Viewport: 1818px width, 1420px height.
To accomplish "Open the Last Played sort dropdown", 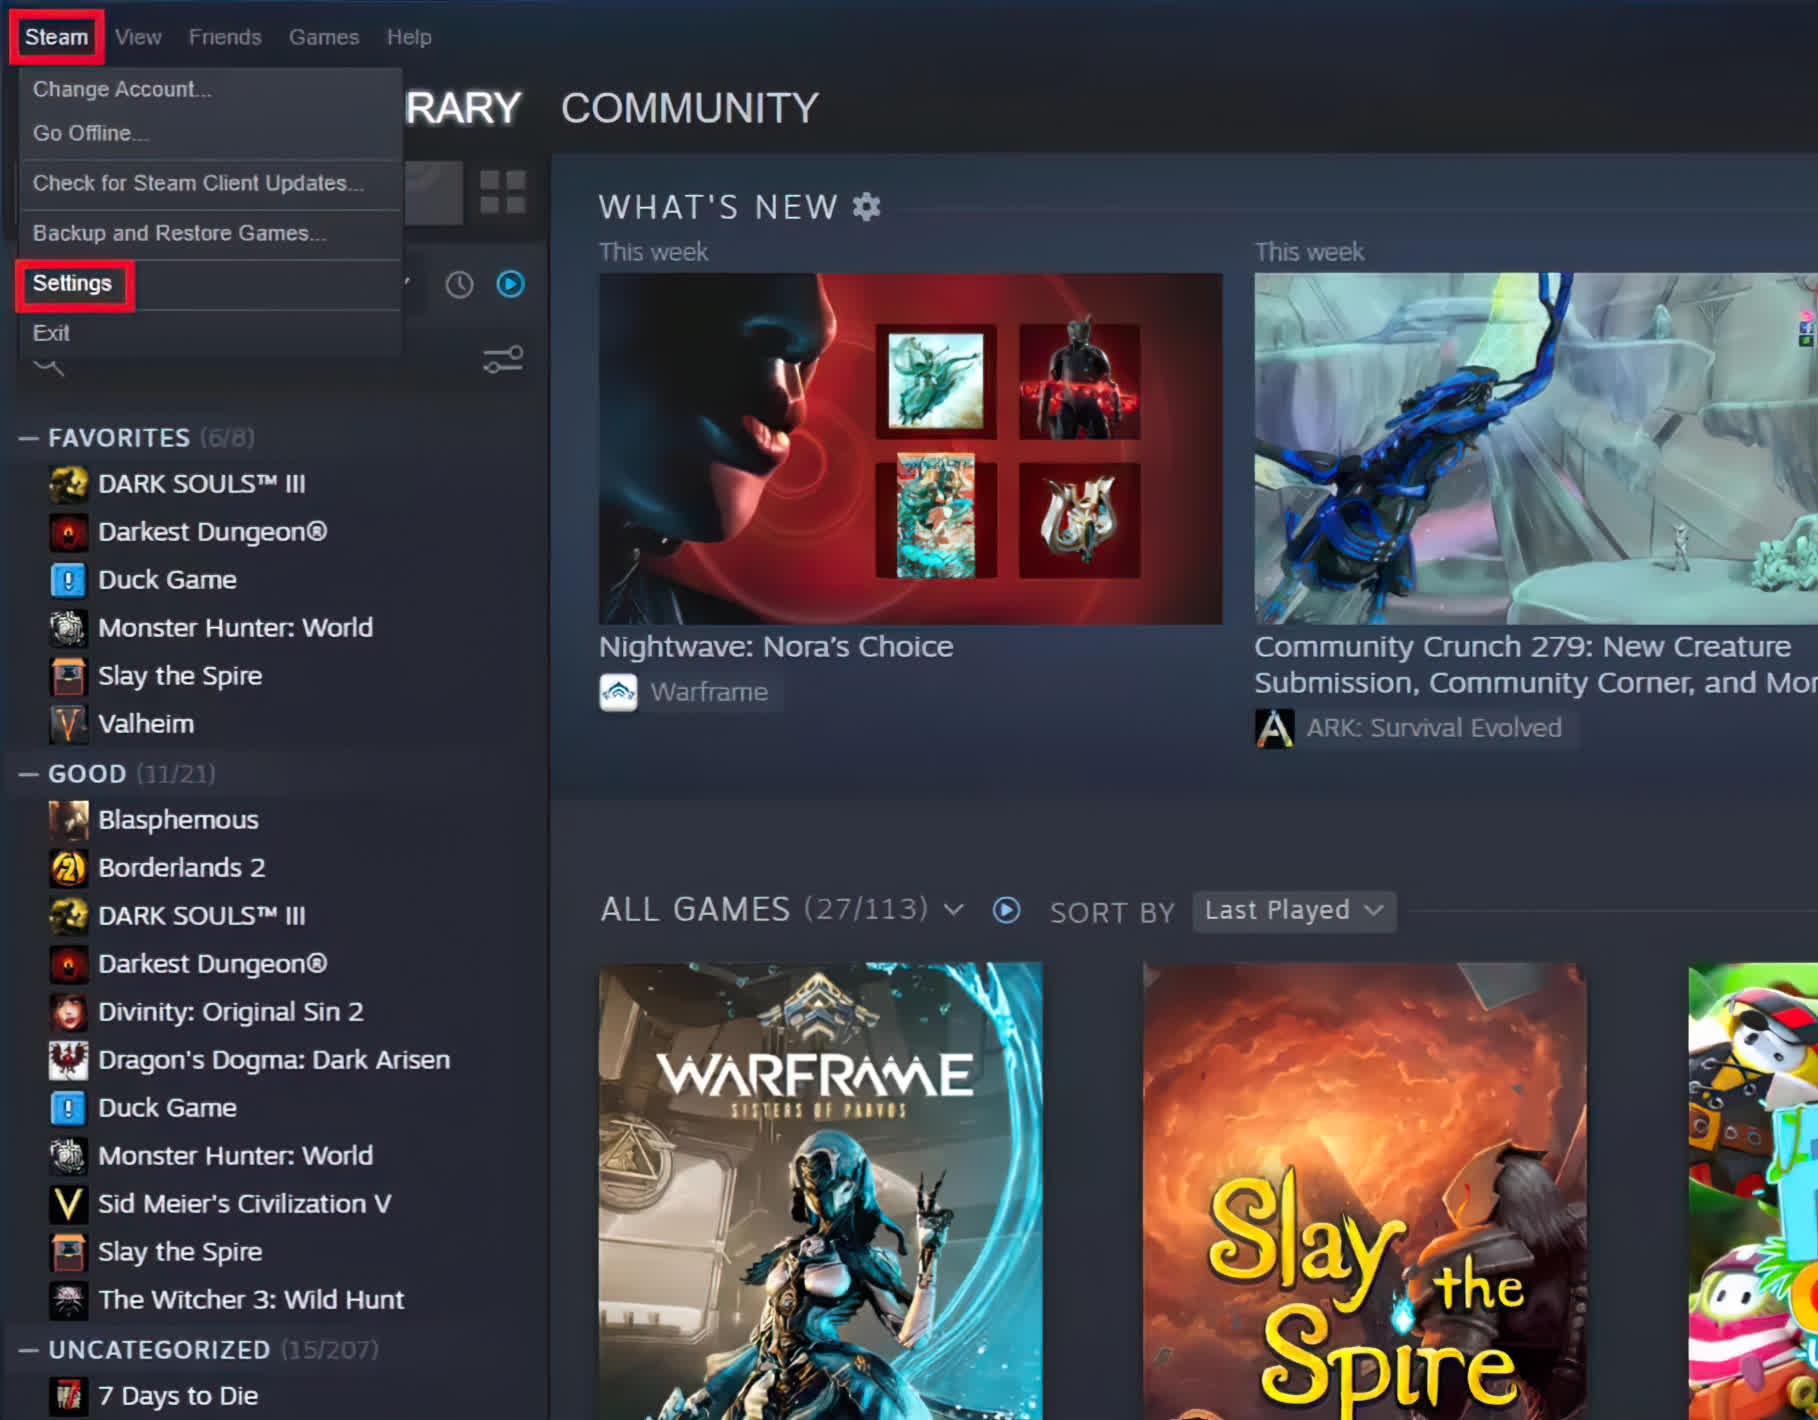I will click(x=1294, y=911).
